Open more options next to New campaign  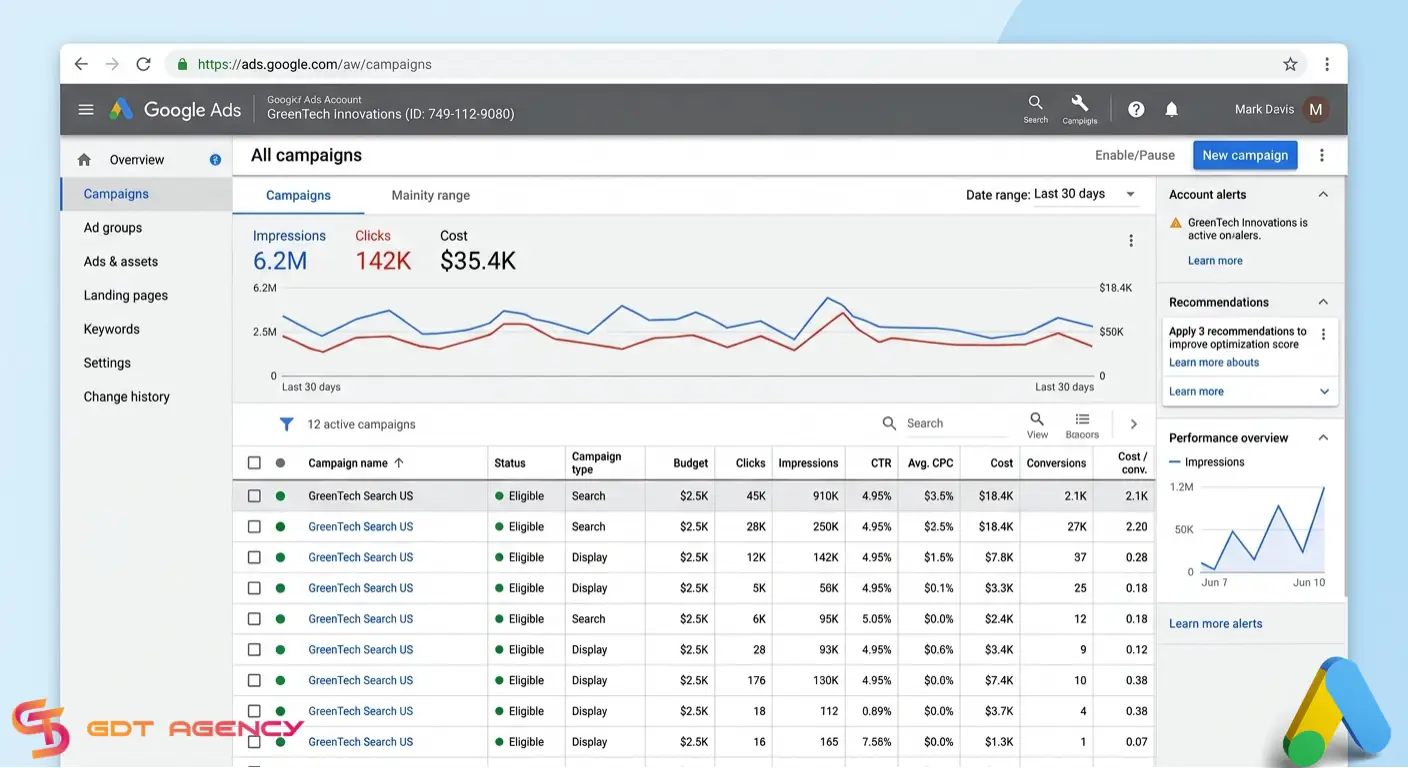pyautogui.click(x=1322, y=155)
